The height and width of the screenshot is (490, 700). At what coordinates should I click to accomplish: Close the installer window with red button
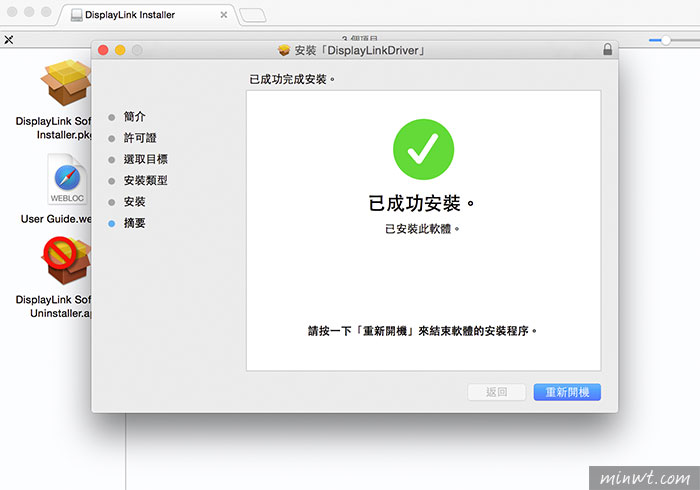point(103,50)
